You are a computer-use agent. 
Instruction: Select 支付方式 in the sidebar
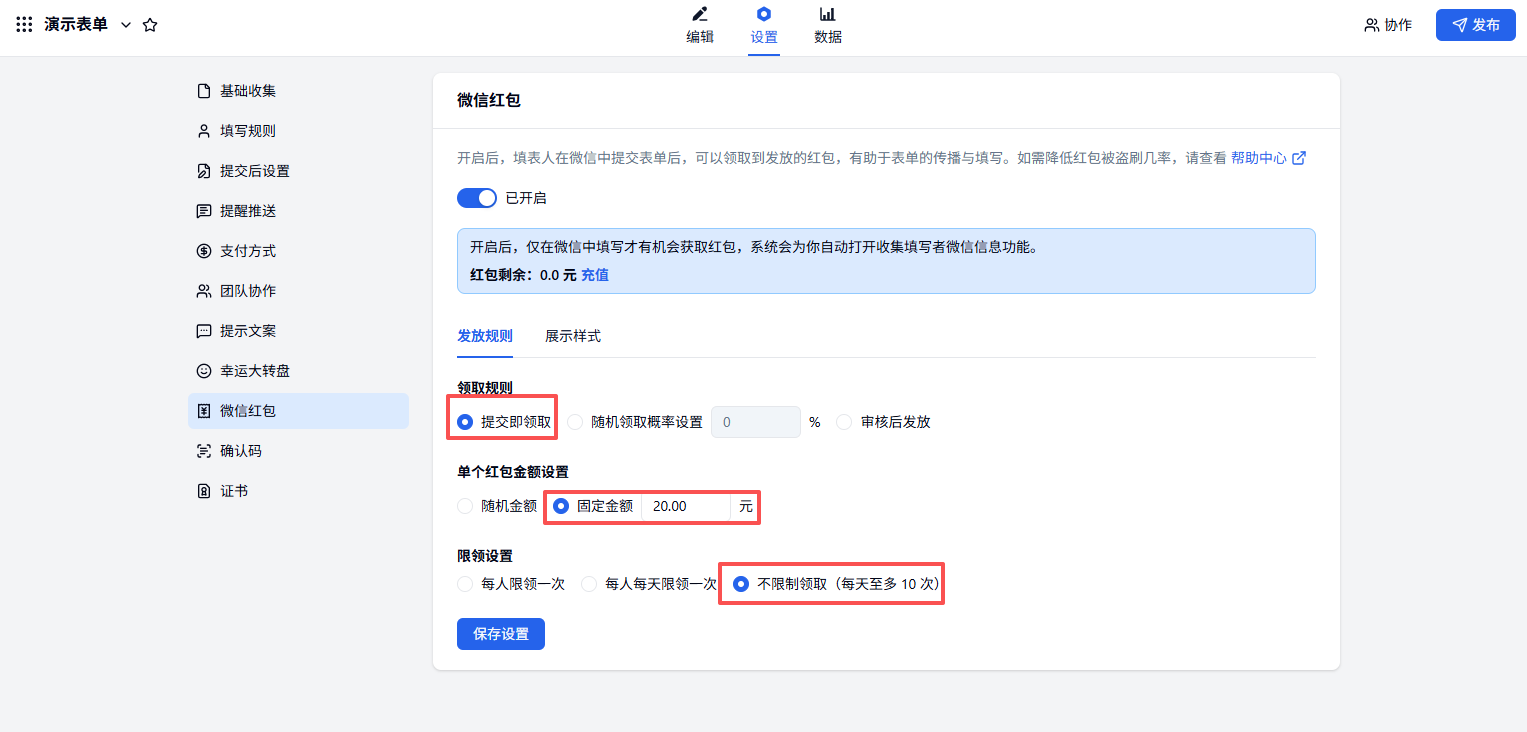tap(247, 251)
